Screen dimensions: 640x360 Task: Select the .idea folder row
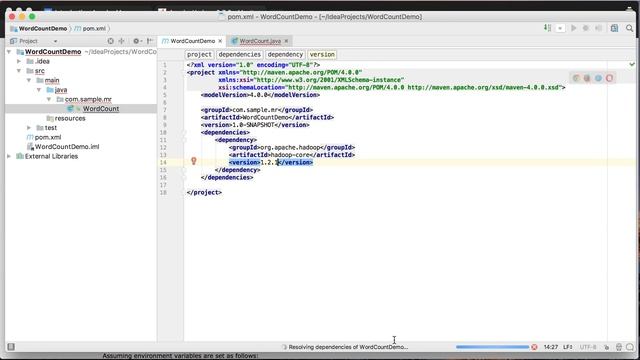81,61
